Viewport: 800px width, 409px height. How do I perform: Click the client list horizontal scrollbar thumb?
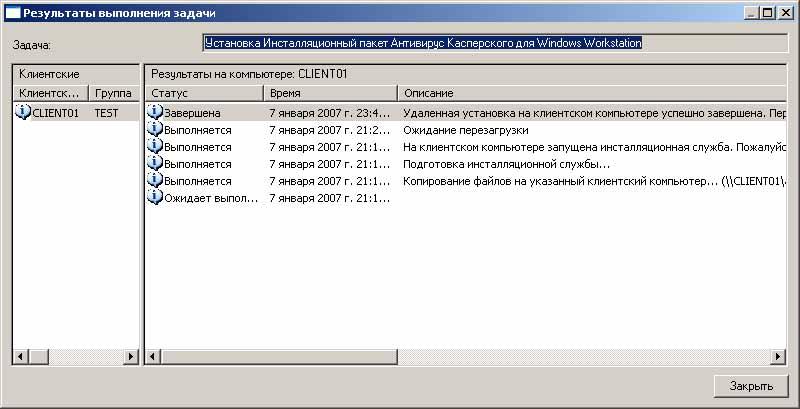coord(38,356)
